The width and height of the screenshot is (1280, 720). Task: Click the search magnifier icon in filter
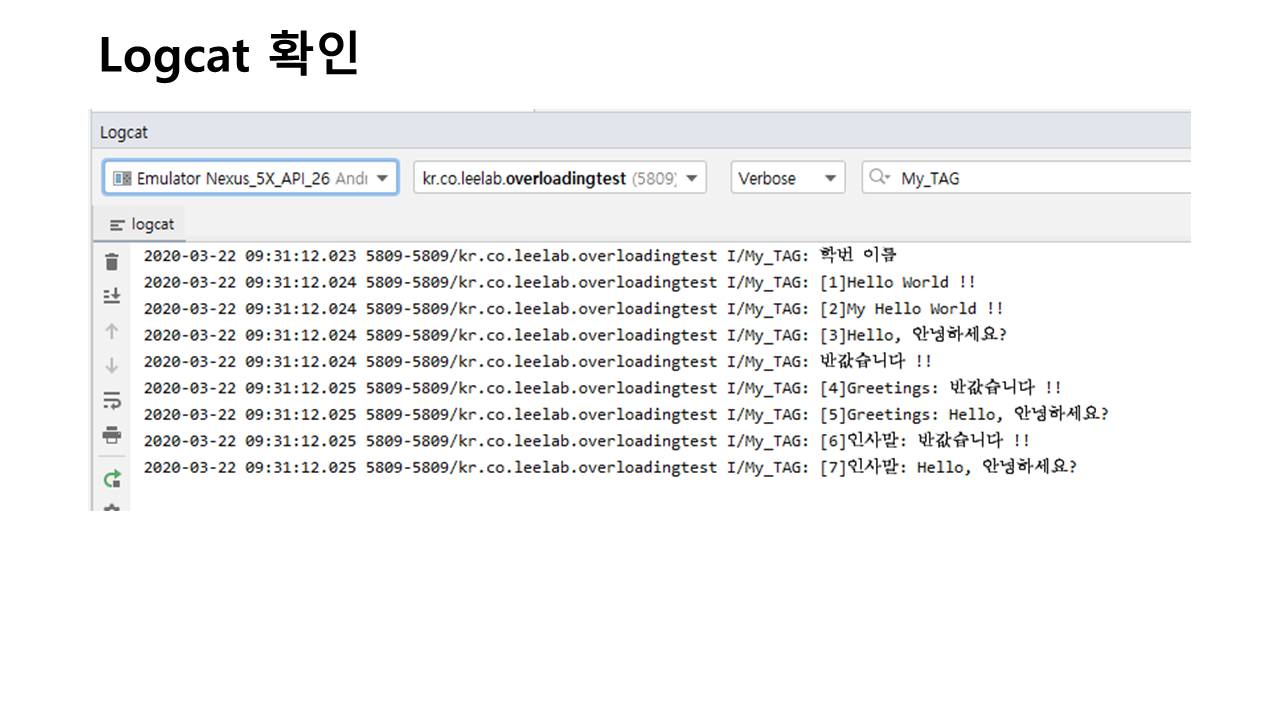[x=879, y=178]
